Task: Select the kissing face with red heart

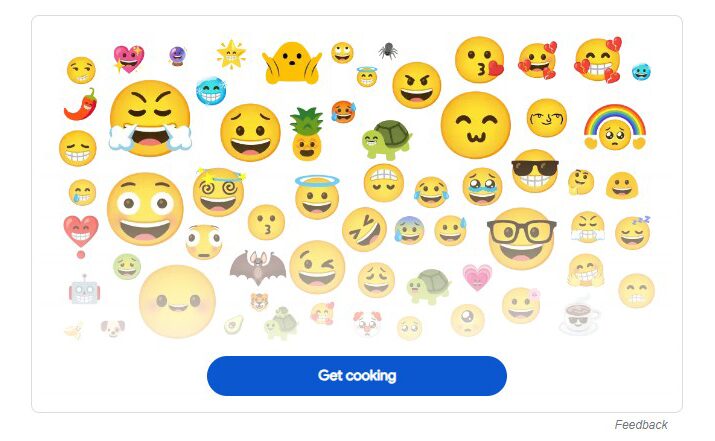Action: pyautogui.click(x=480, y=60)
